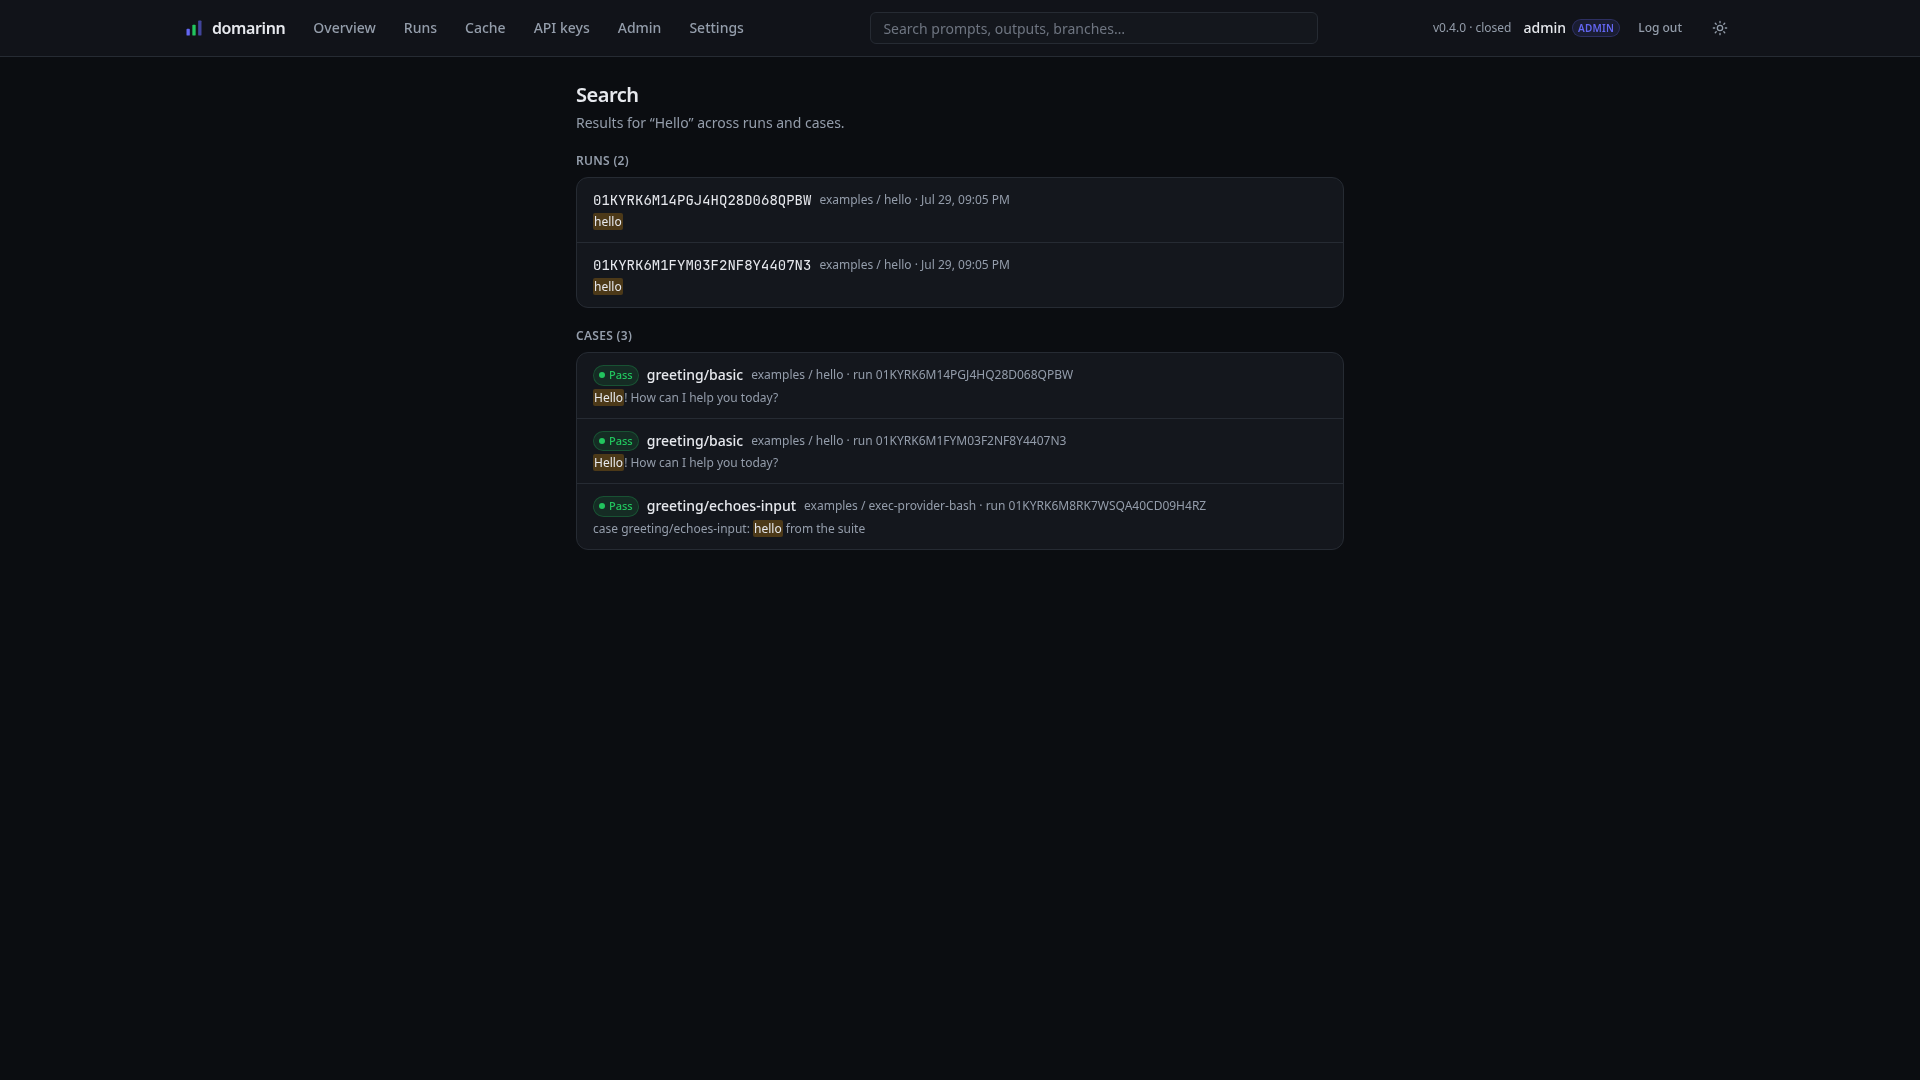This screenshot has height=1080, width=1920.
Task: Open the greeting/echoes-input case
Action: click(x=959, y=516)
